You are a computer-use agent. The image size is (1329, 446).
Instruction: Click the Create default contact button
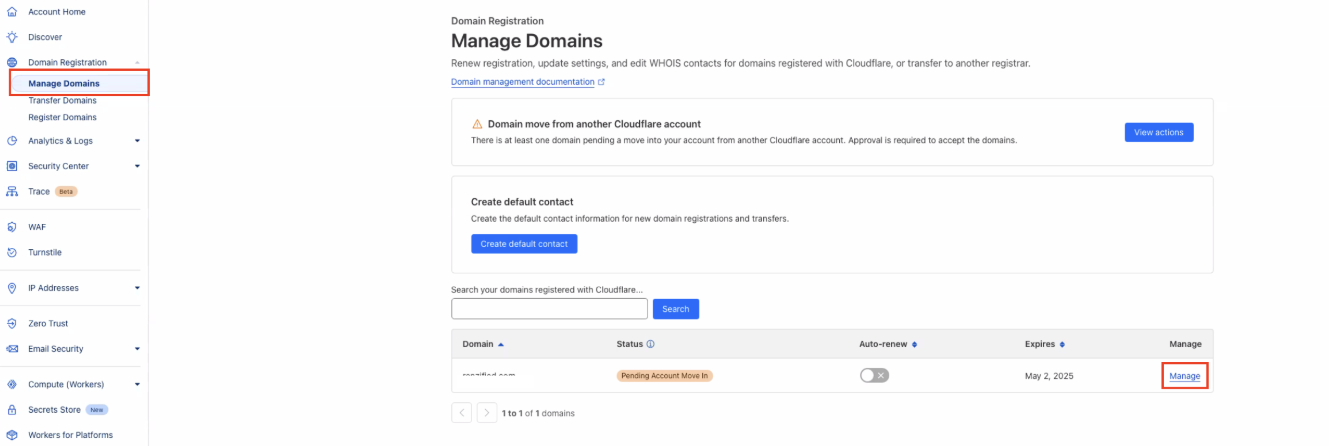524,244
